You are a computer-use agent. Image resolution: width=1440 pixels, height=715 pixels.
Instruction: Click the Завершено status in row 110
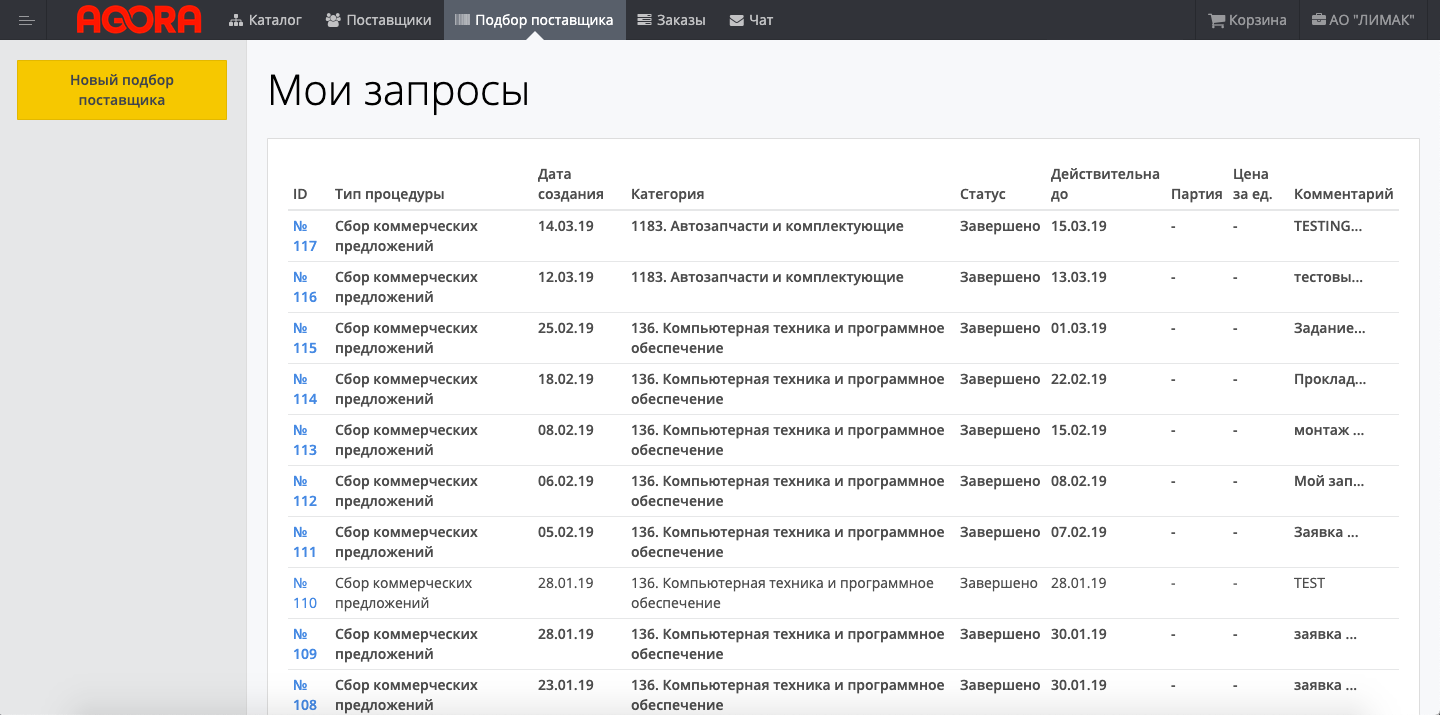999,583
